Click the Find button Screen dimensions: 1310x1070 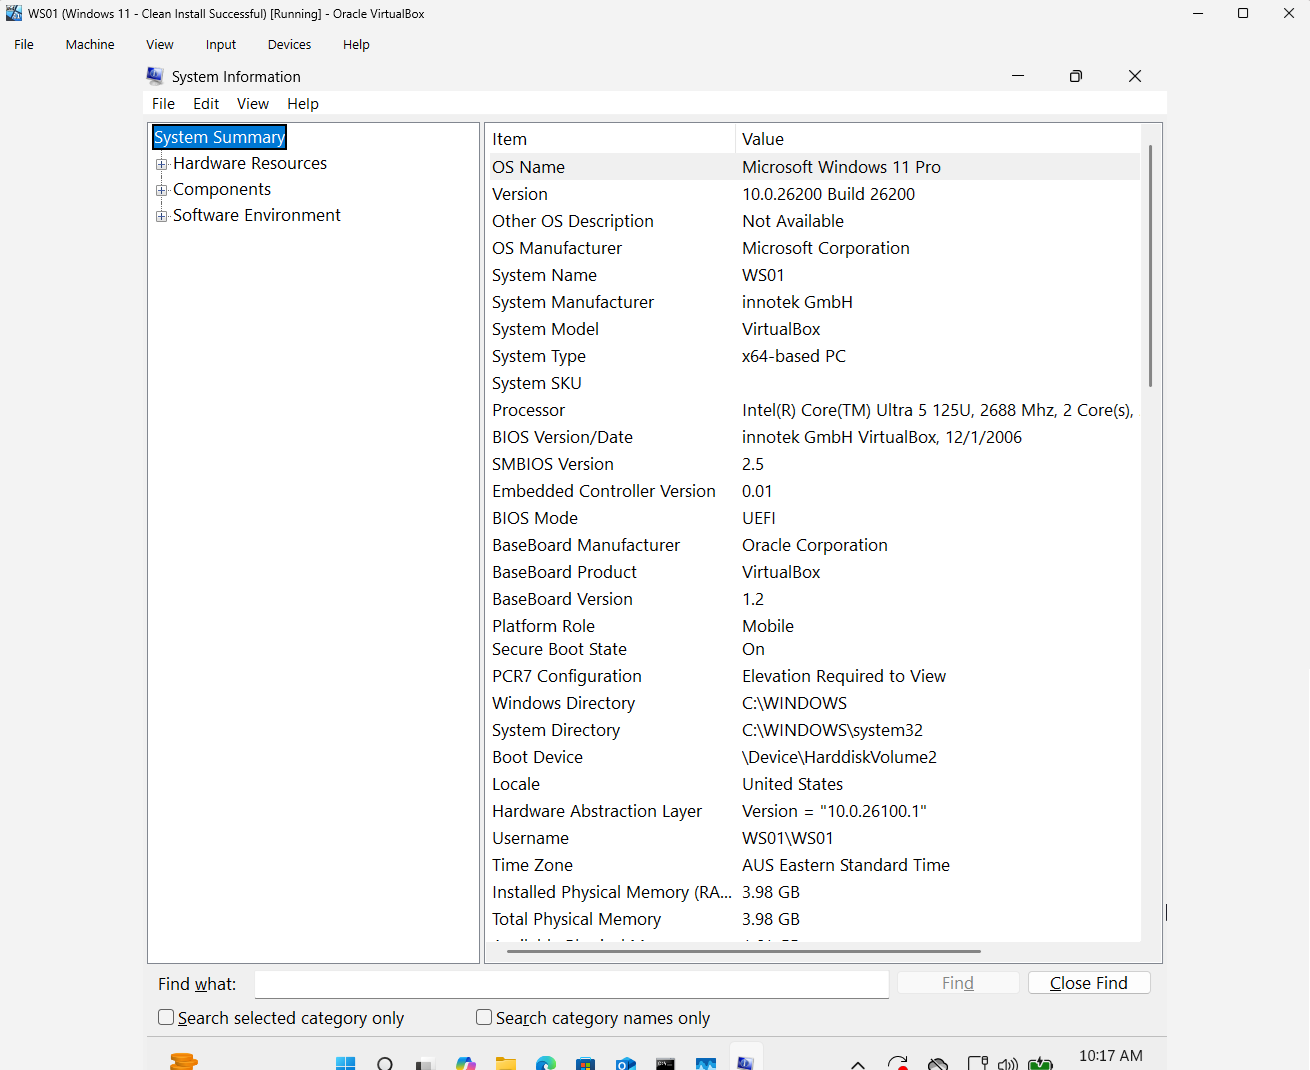pos(958,983)
